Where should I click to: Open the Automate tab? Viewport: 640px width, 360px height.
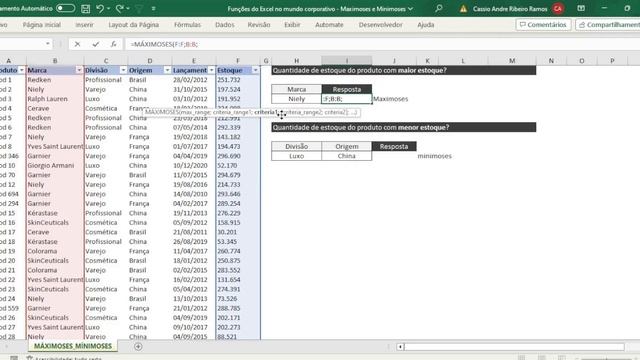click(329, 25)
